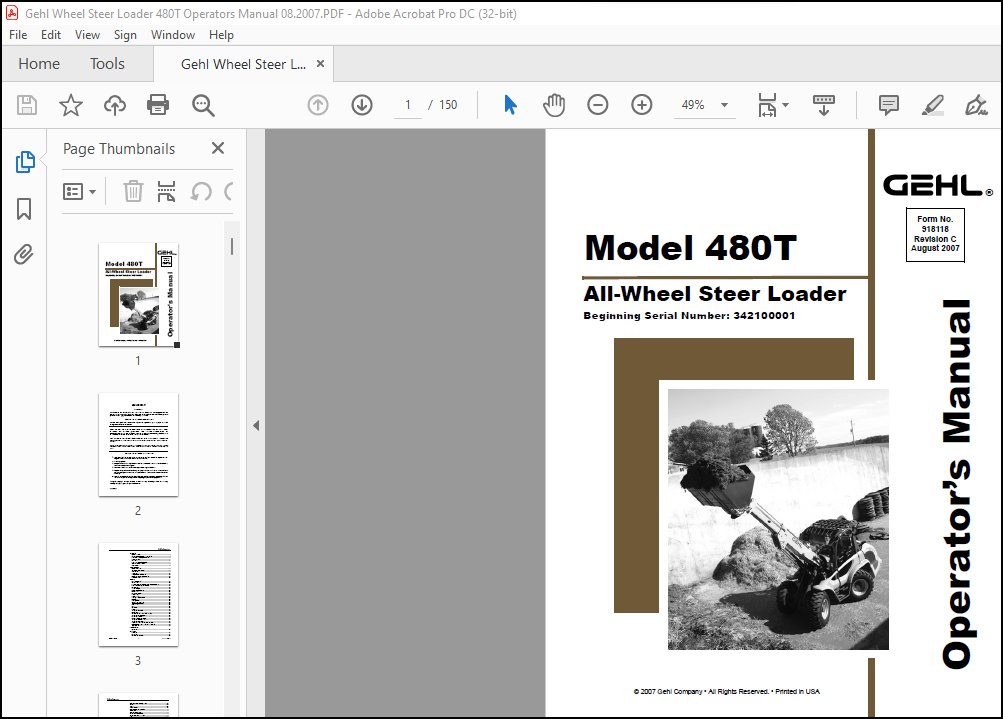1003x719 pixels.
Task: Click the loader photograph on cover page
Action: point(778,519)
